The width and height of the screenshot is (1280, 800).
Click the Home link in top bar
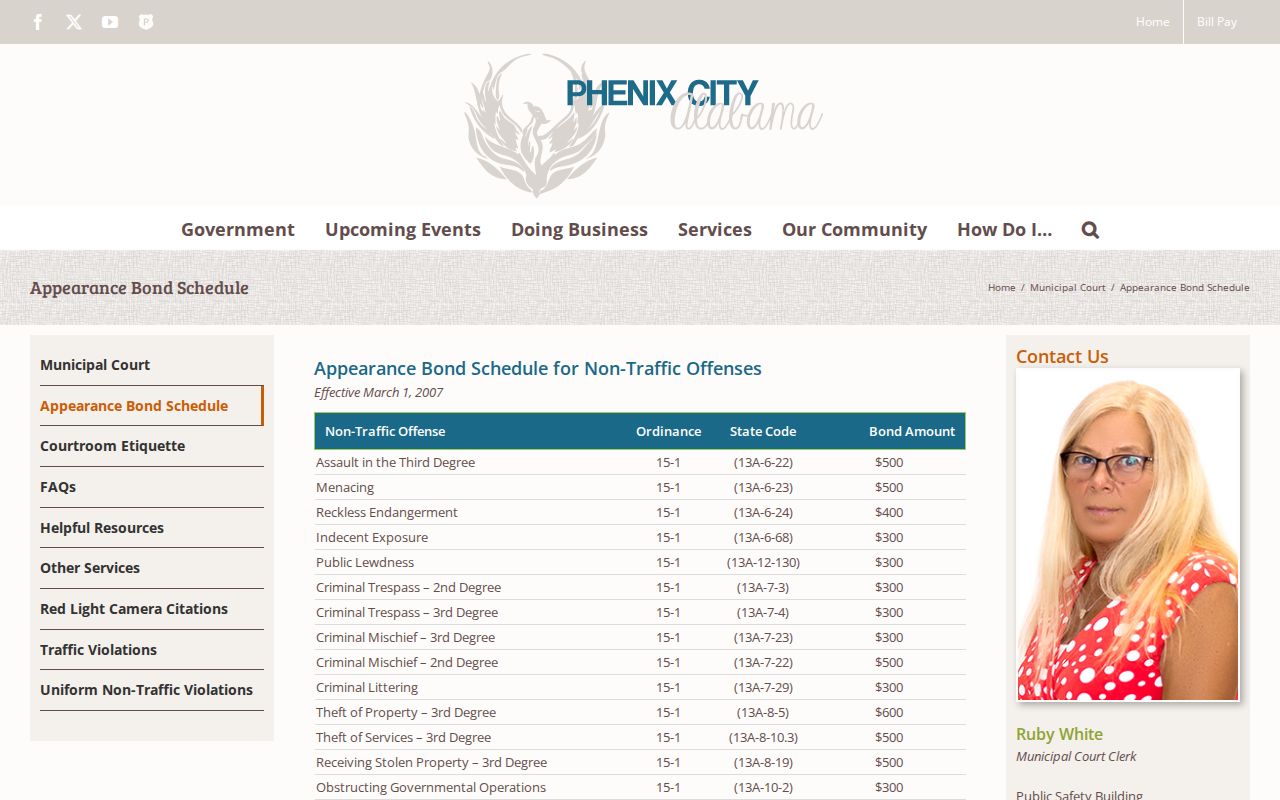[x=1152, y=22]
